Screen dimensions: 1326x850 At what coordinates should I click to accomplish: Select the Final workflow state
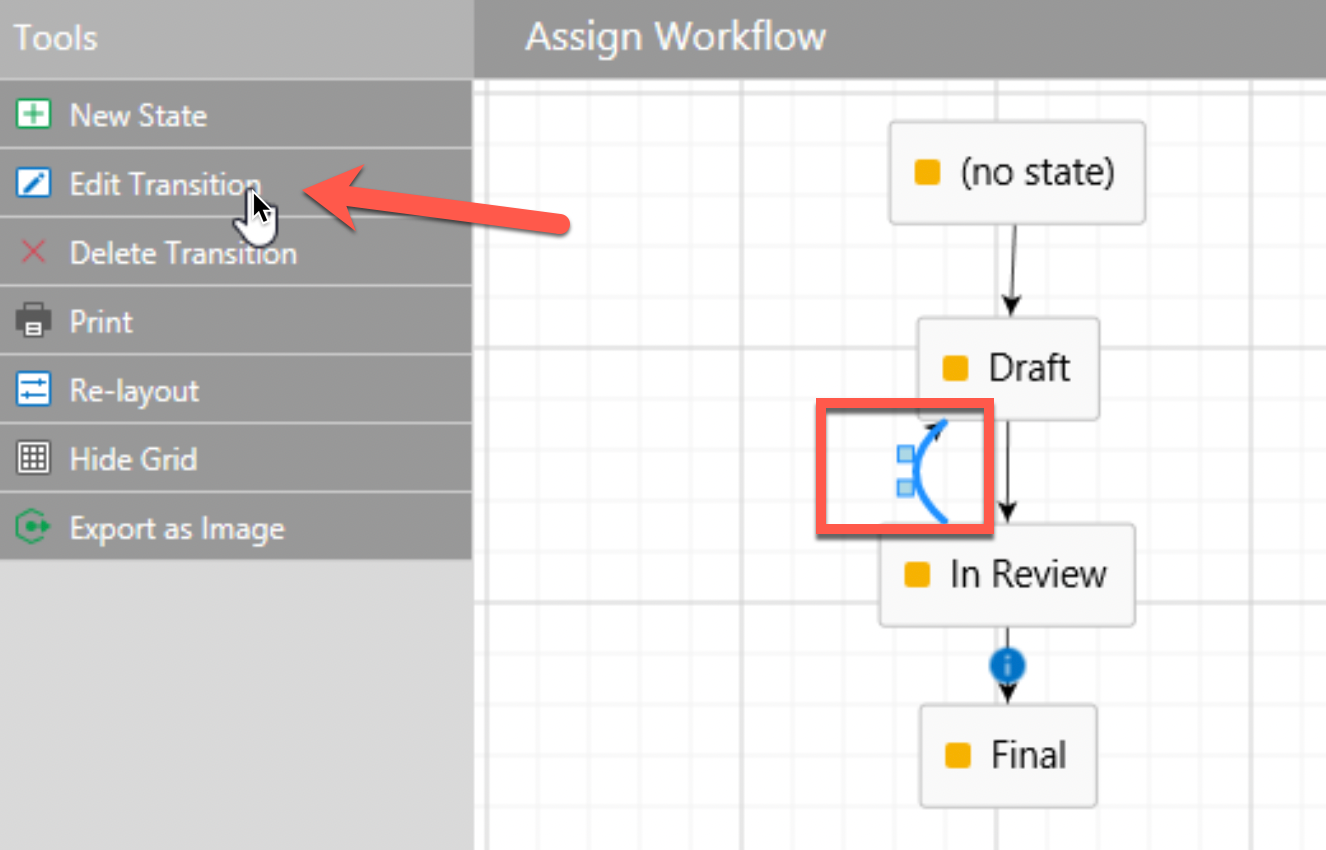coord(1008,755)
